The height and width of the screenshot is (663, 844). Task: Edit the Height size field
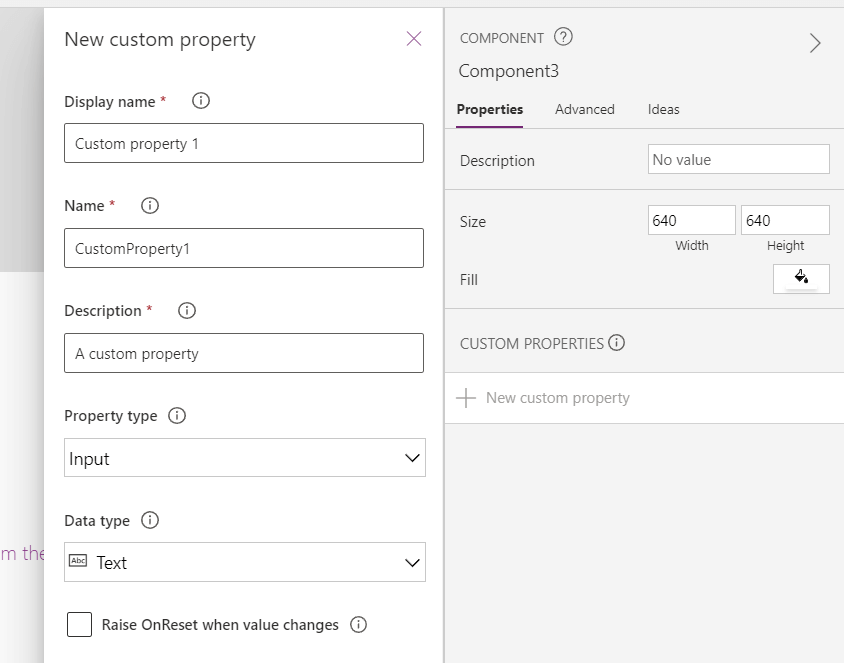coord(785,220)
